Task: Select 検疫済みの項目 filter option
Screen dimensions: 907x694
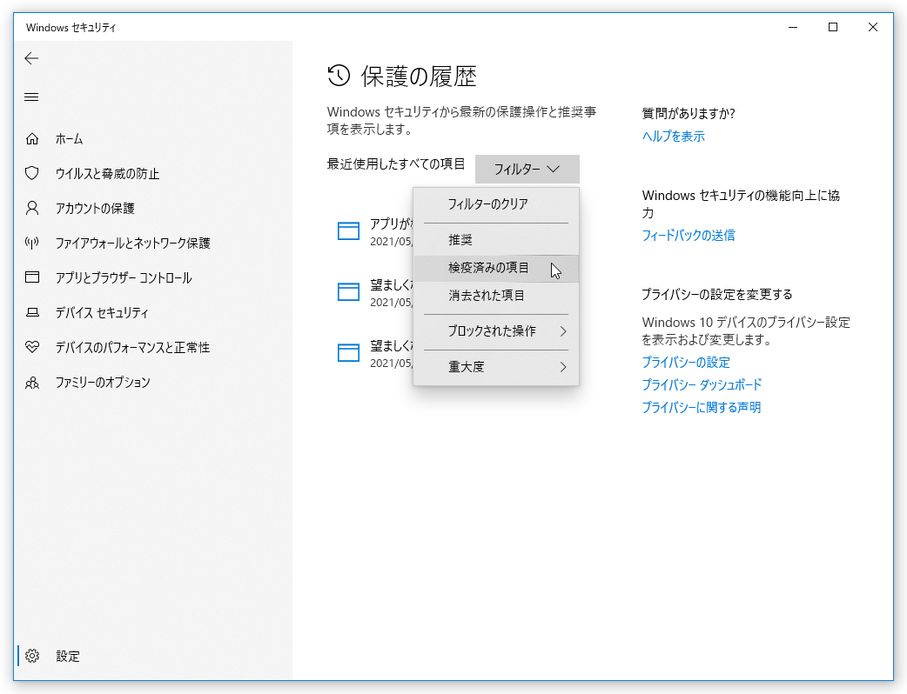Action: (496, 268)
